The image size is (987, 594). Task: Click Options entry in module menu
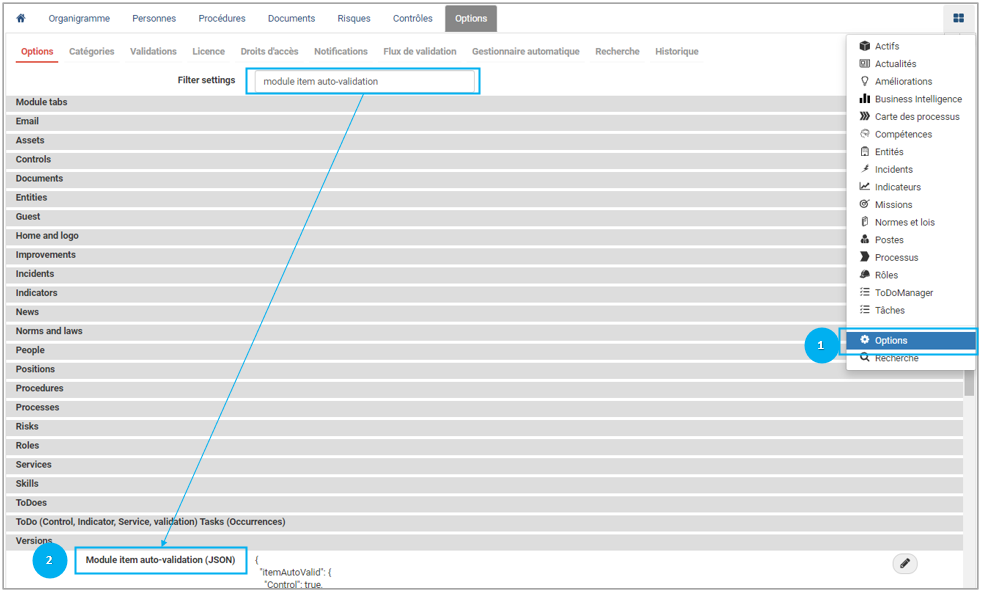point(890,341)
